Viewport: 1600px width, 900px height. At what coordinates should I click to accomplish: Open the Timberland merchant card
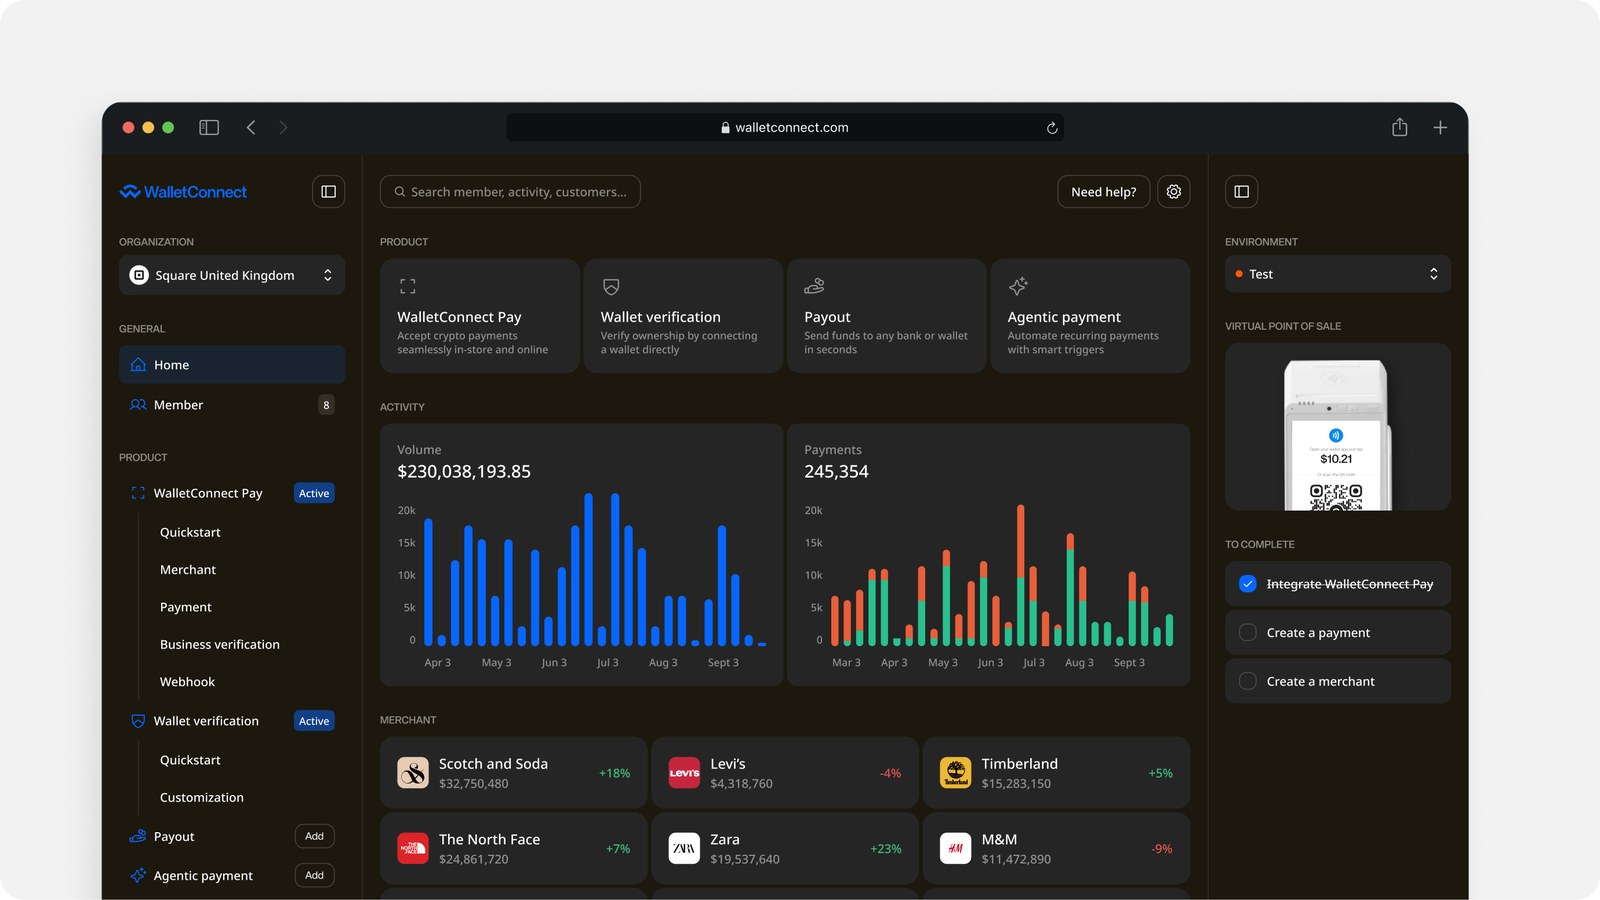tap(1056, 773)
